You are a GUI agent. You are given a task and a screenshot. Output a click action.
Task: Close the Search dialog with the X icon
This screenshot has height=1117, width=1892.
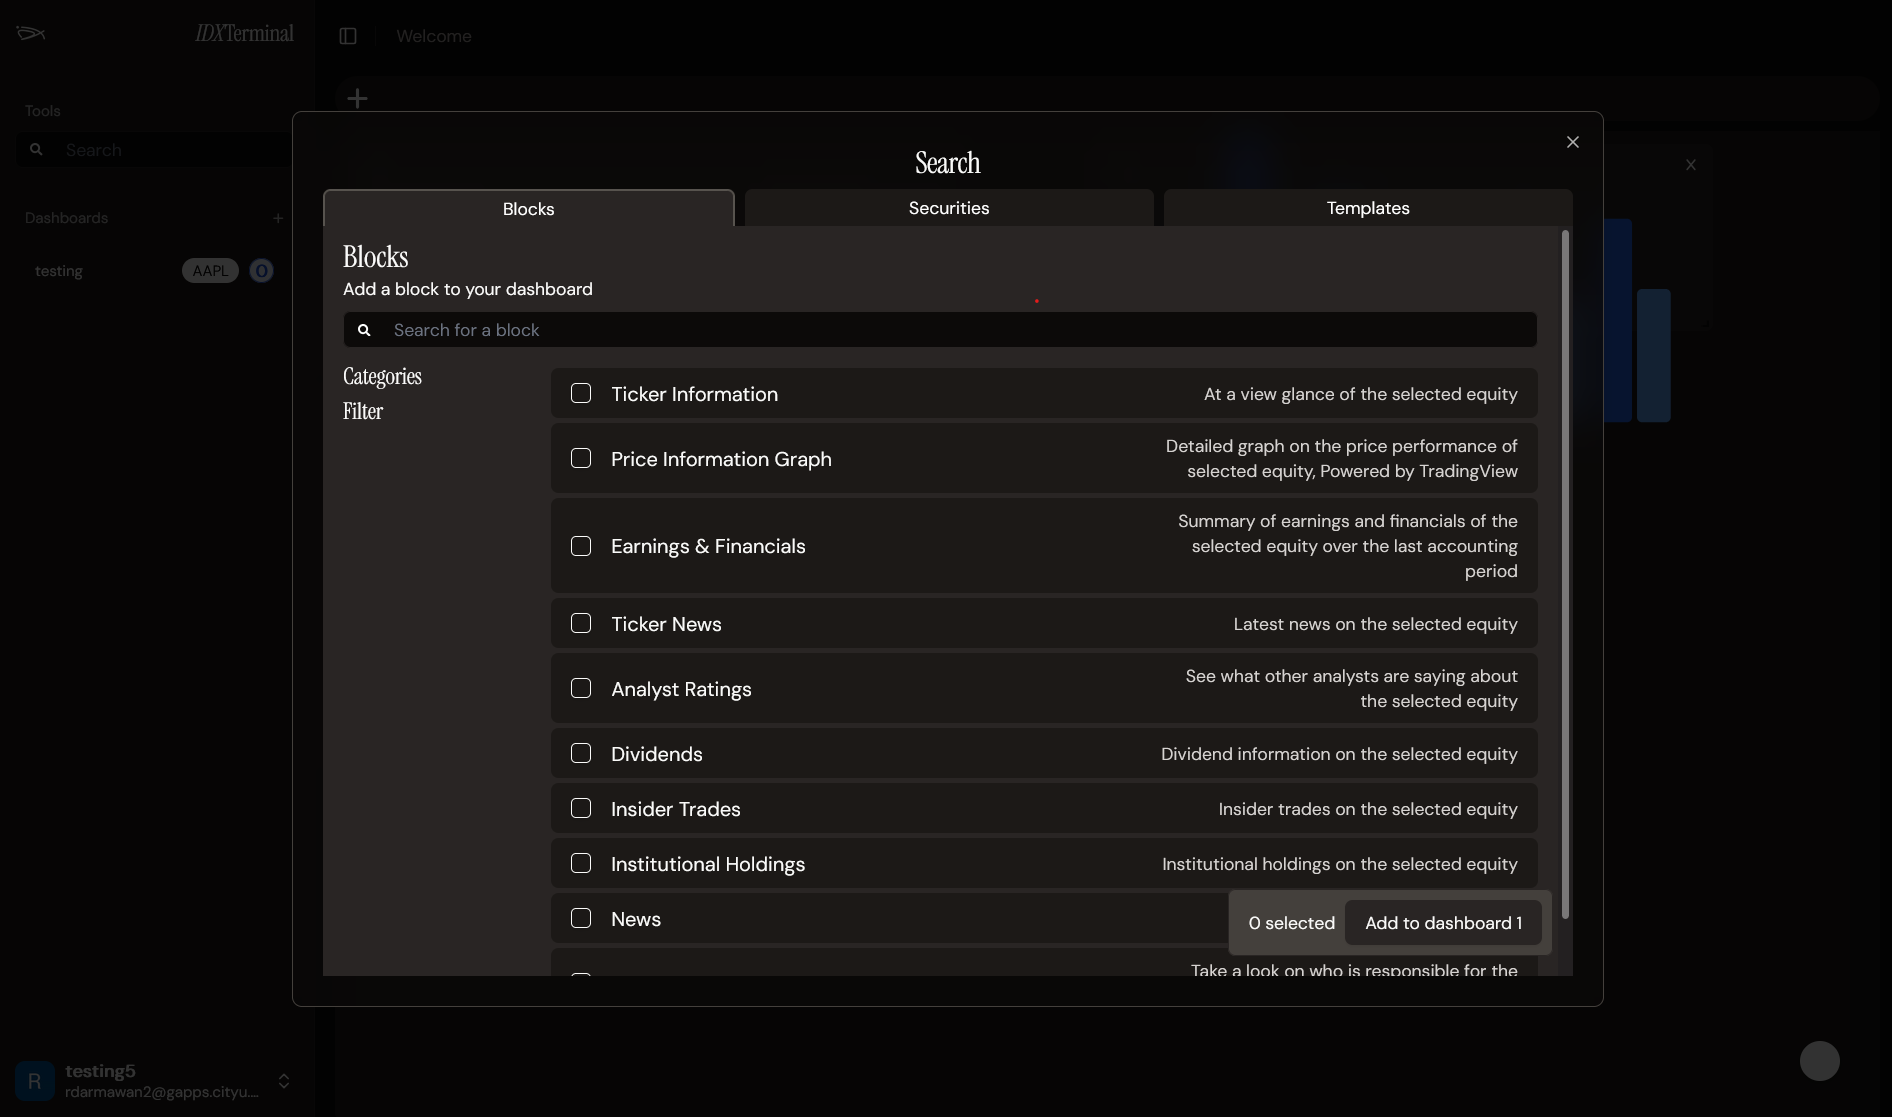coord(1573,142)
